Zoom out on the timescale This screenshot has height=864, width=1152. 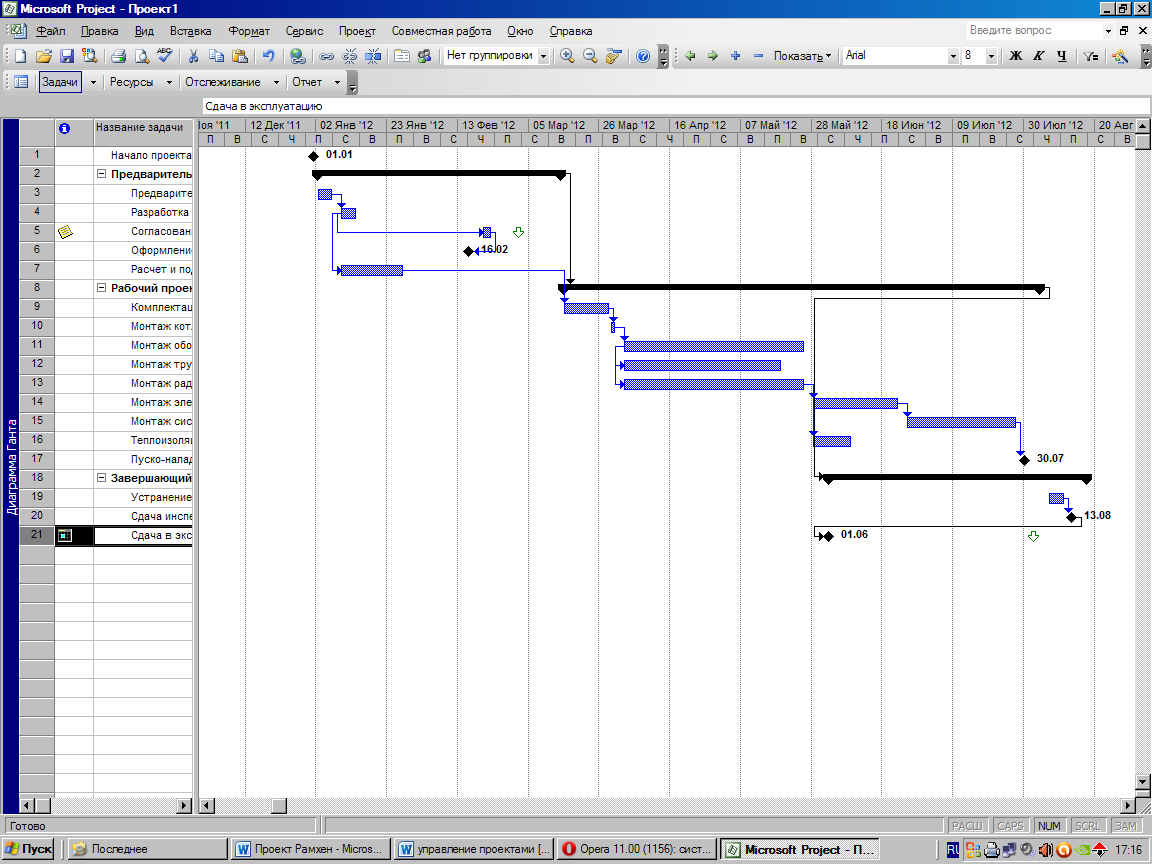pyautogui.click(x=590, y=56)
